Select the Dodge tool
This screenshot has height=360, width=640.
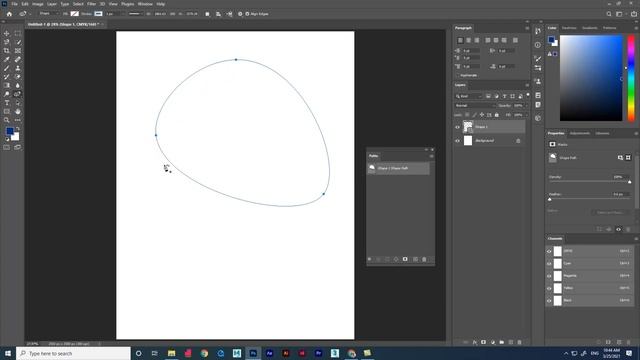(x=7, y=94)
